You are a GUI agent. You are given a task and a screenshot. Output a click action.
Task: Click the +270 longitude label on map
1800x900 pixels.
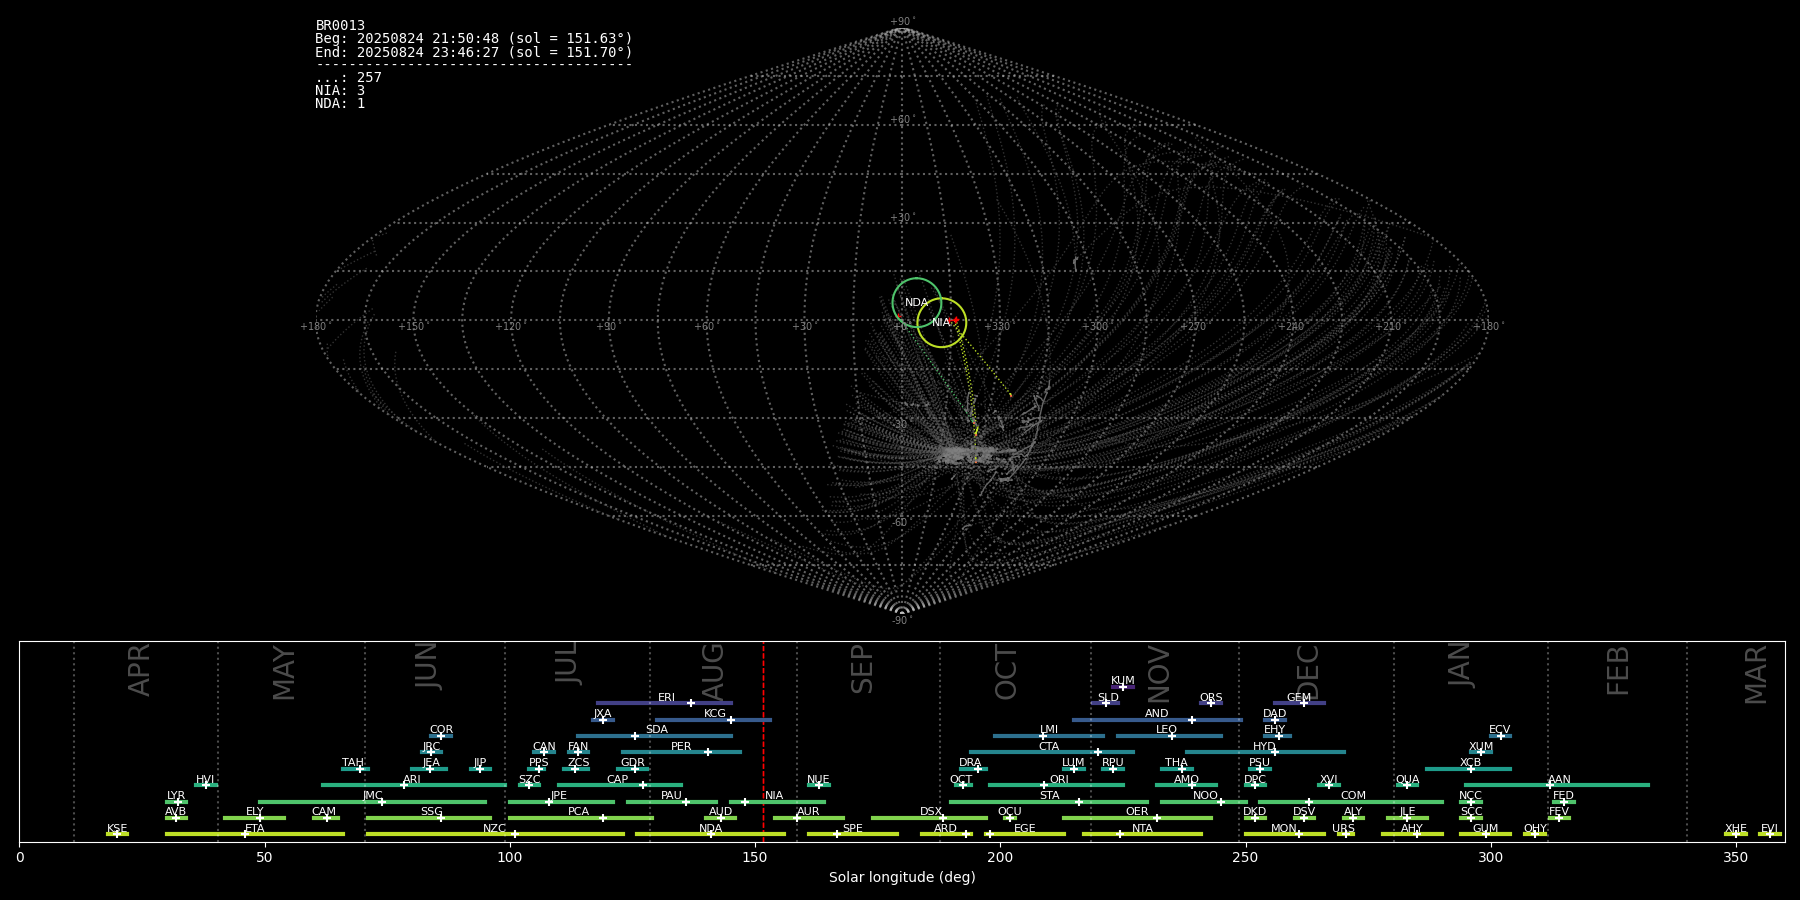click(1193, 327)
